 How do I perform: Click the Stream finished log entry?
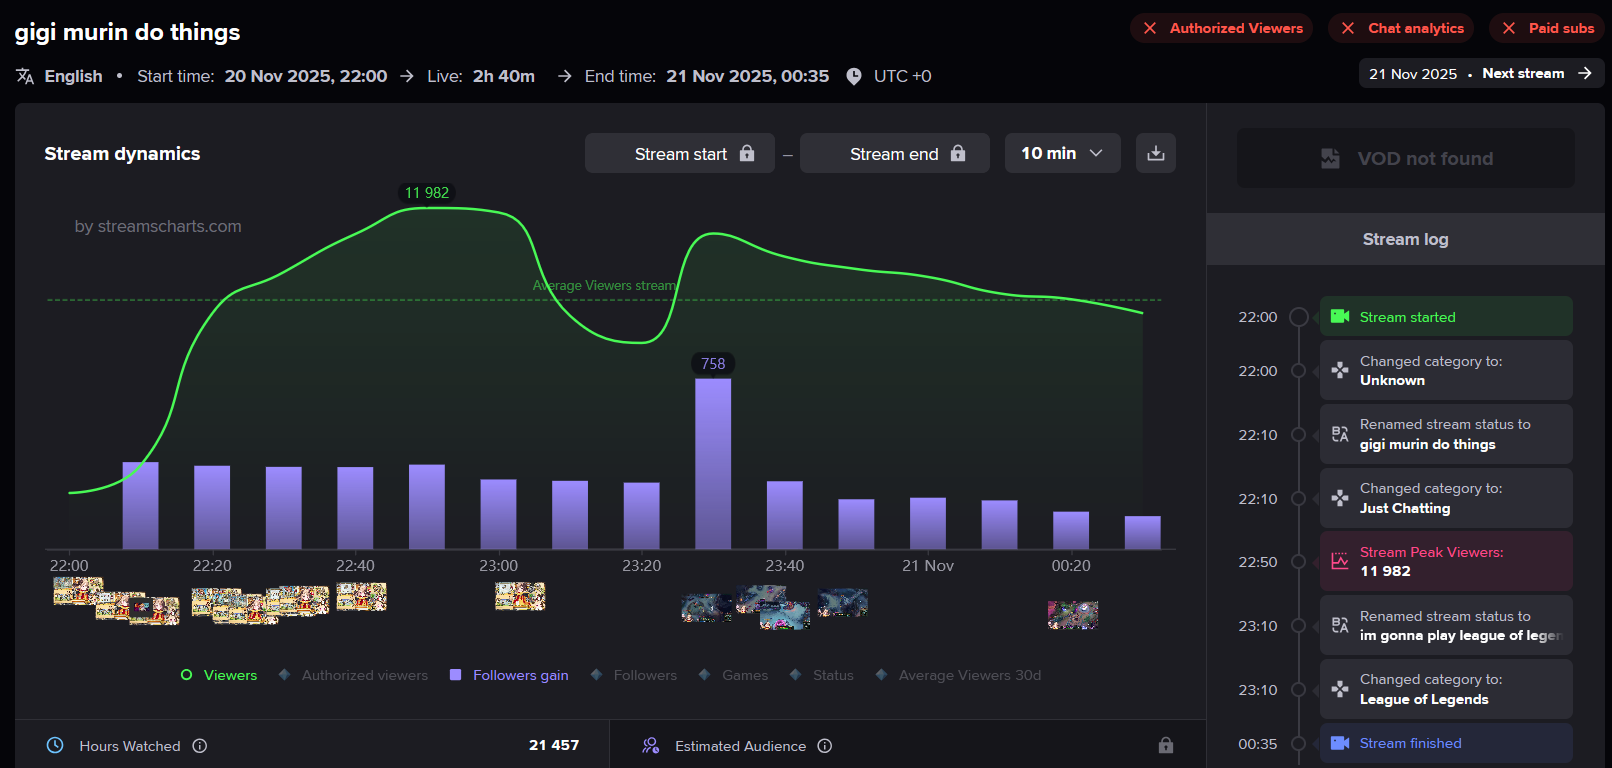pos(1446,743)
